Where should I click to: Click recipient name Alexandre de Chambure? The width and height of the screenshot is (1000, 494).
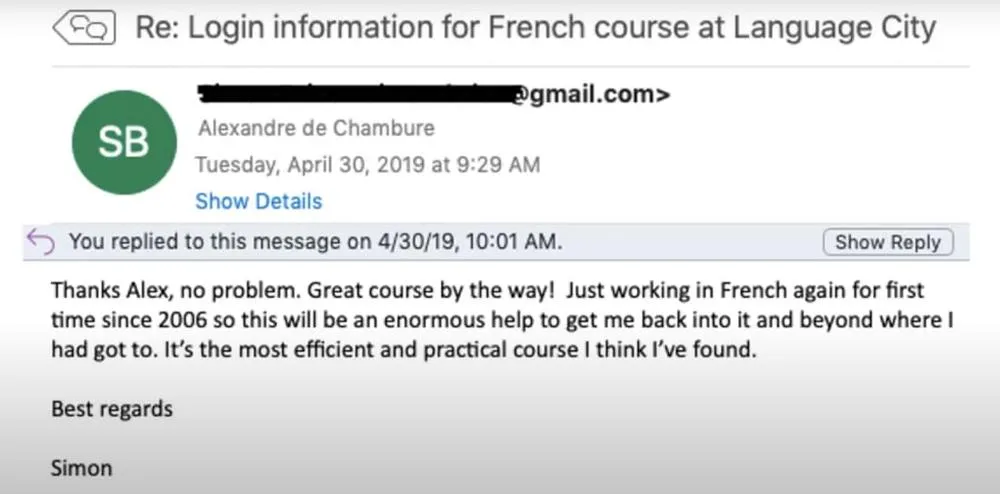click(x=316, y=128)
